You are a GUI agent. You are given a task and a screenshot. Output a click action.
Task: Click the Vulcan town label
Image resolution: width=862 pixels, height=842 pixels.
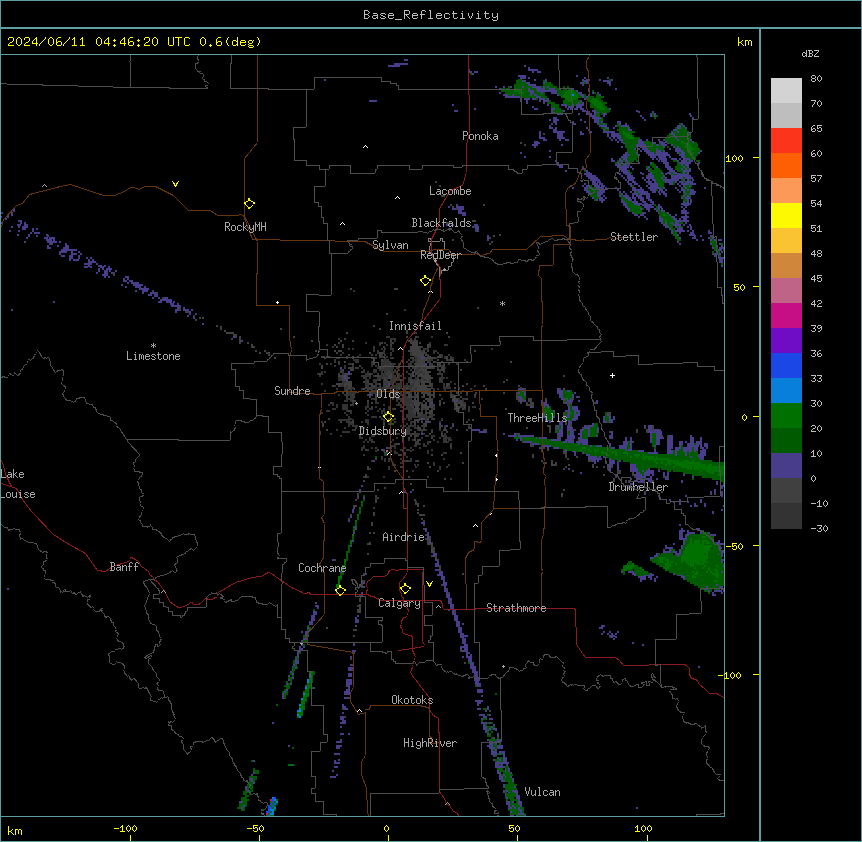[x=542, y=792]
